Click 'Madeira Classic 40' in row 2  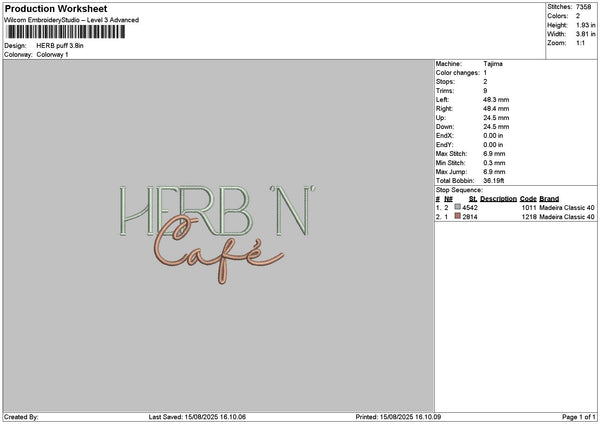pos(567,217)
